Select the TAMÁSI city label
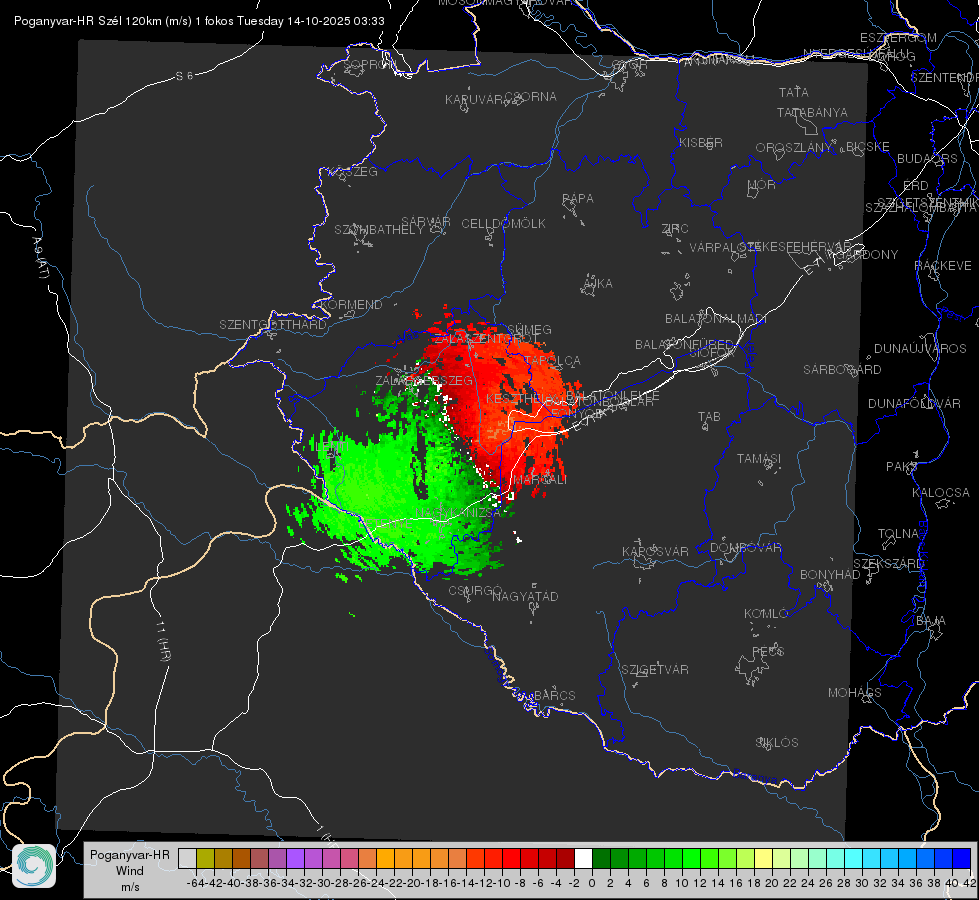The image size is (979, 900). 759,458
